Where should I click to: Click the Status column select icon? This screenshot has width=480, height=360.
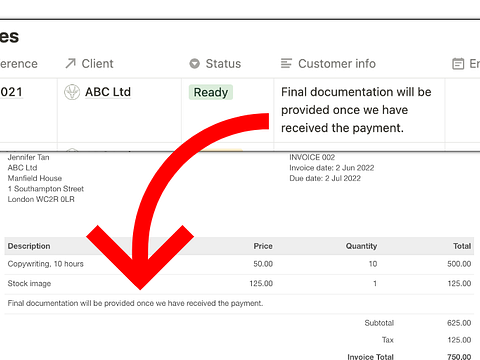point(194,63)
